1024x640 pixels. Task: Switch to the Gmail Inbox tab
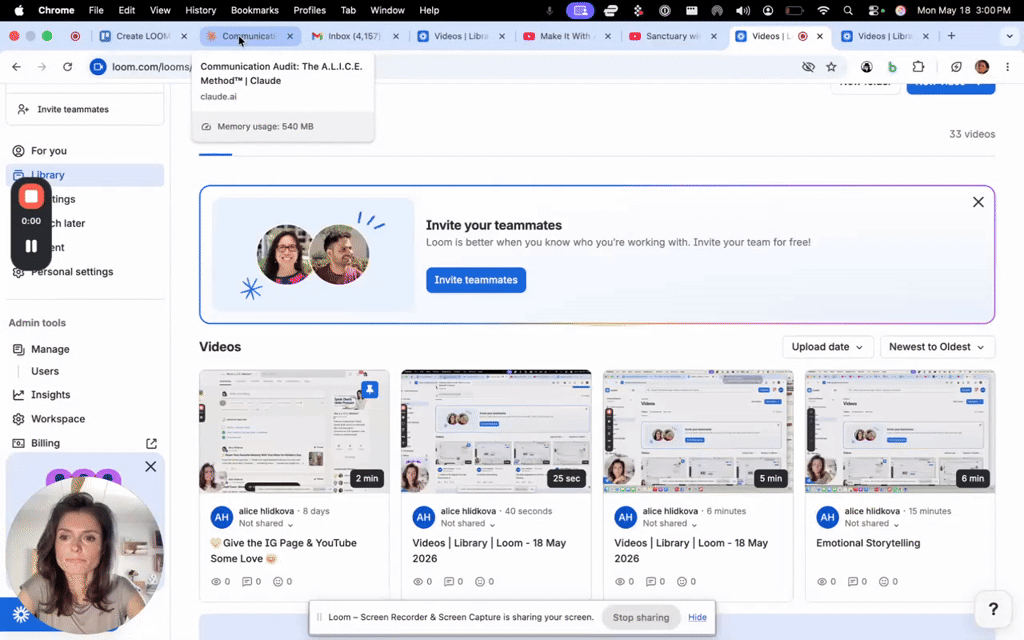[355, 37]
